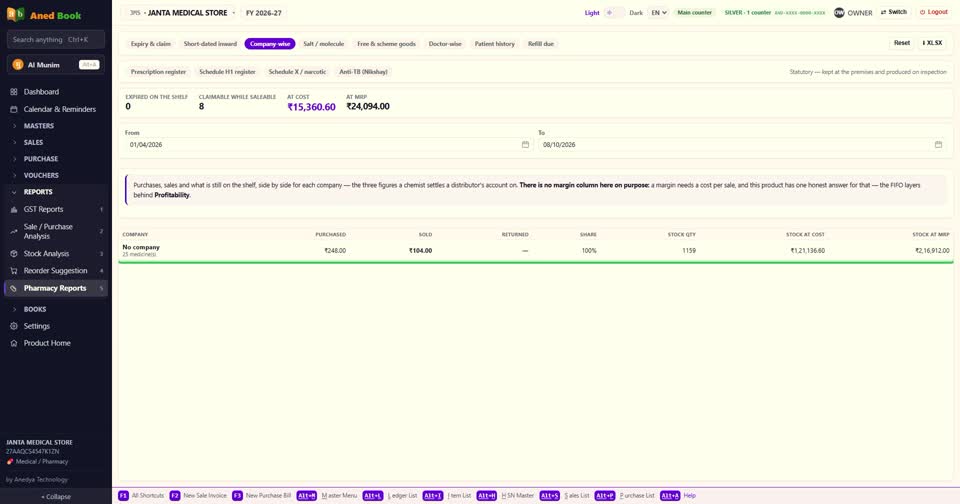Image resolution: width=960 pixels, height=504 pixels.
Task: Click the Alt+H HSN Master shortcut
Action: coord(506,495)
